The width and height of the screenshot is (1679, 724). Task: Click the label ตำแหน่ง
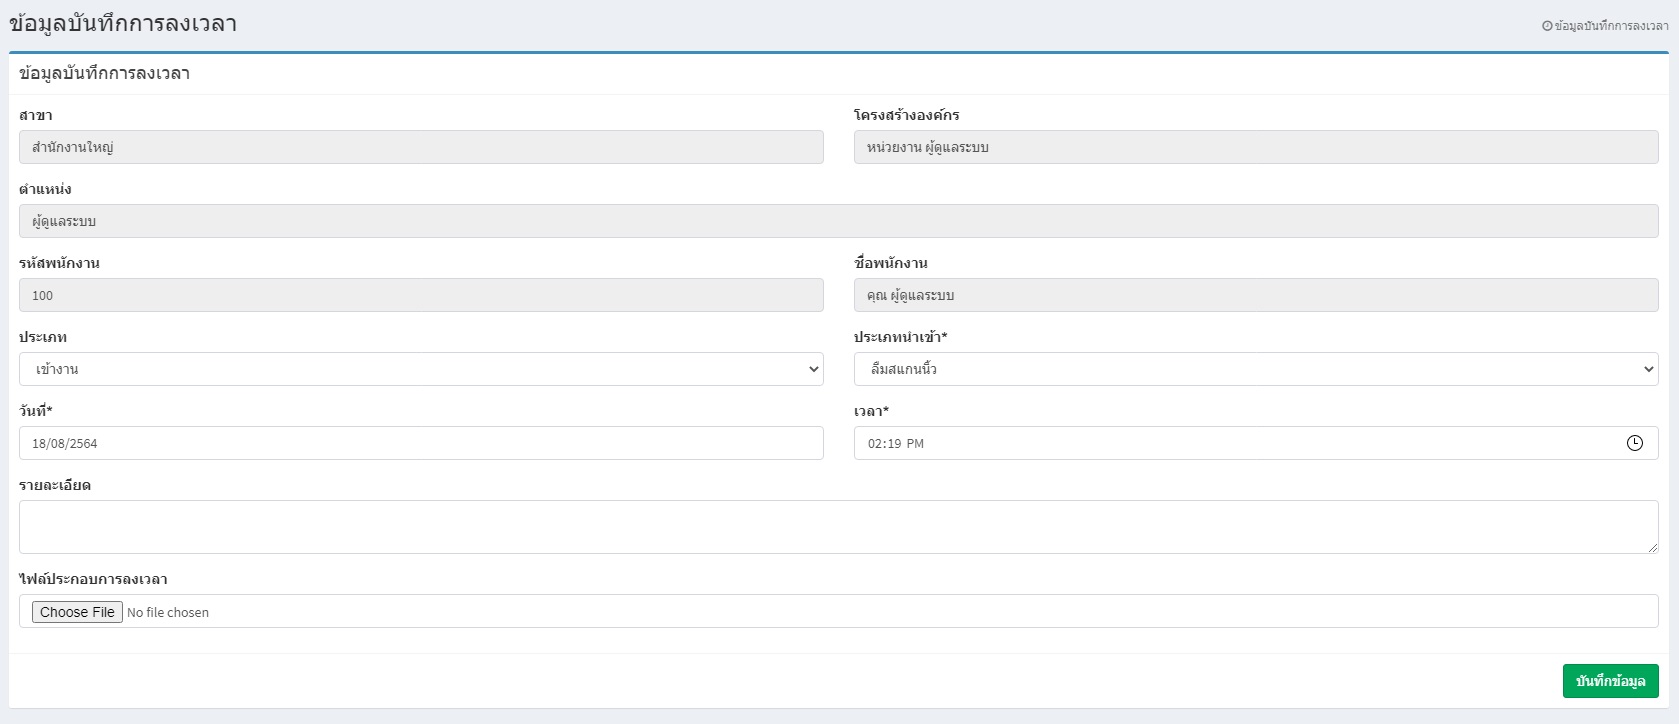pyautogui.click(x=45, y=189)
